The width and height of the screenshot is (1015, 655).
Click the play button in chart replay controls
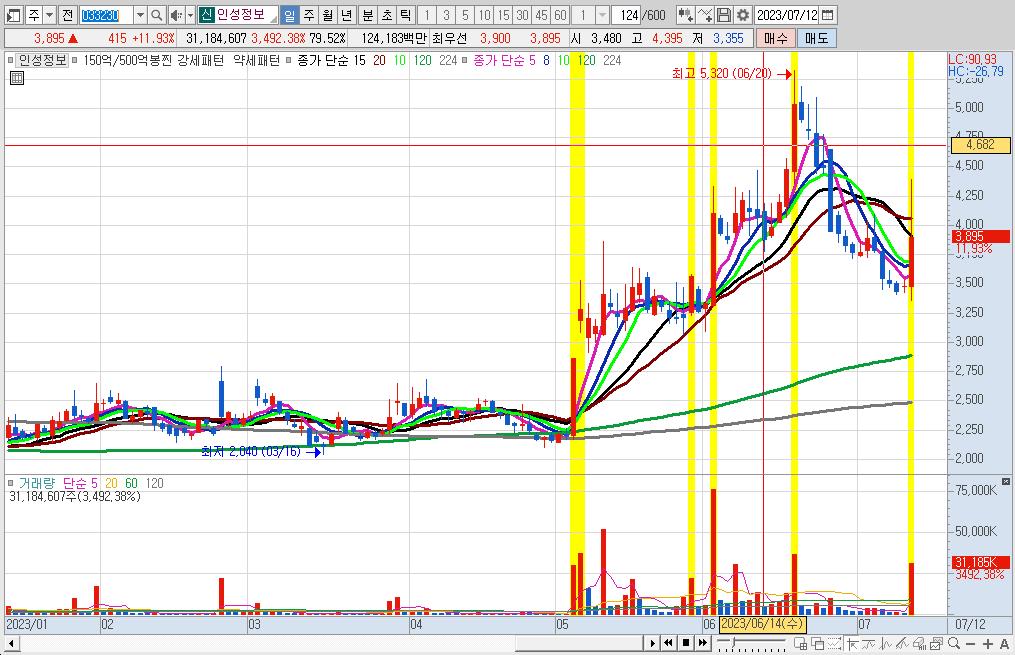652,643
